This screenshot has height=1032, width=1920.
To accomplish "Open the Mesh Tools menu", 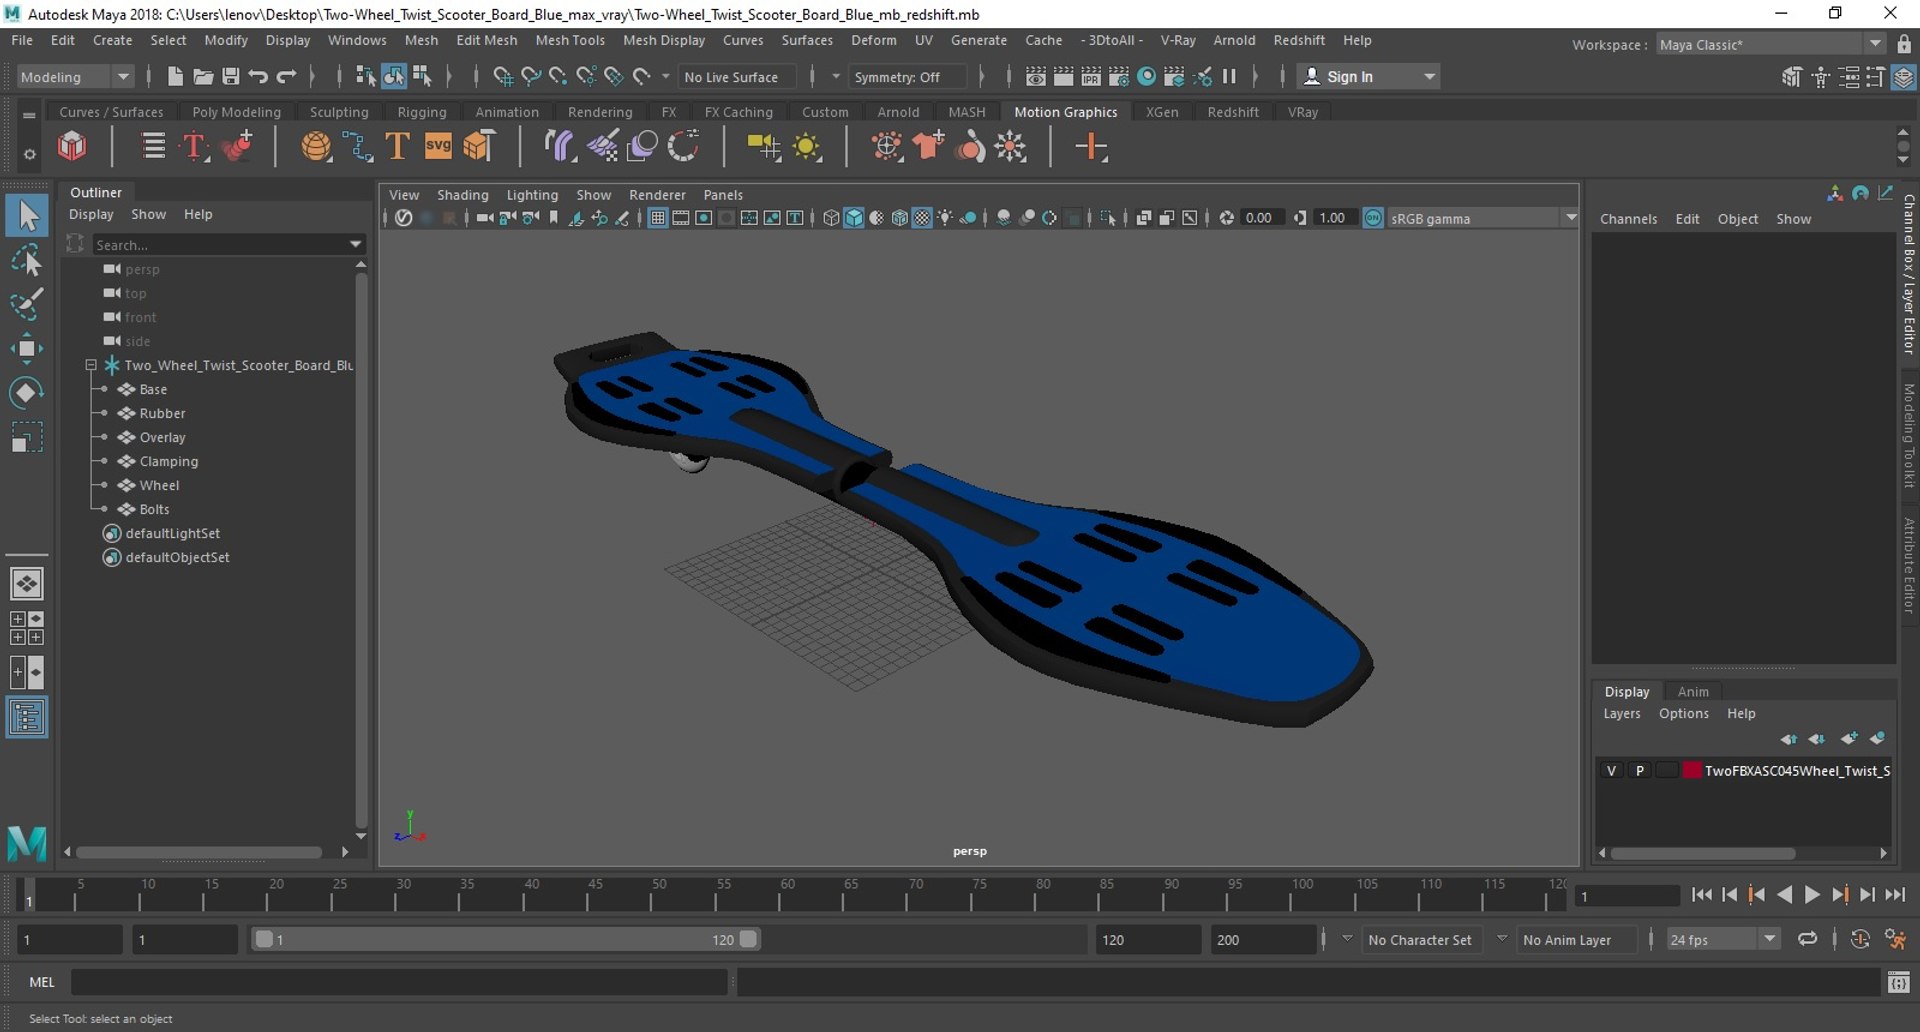I will pos(570,40).
